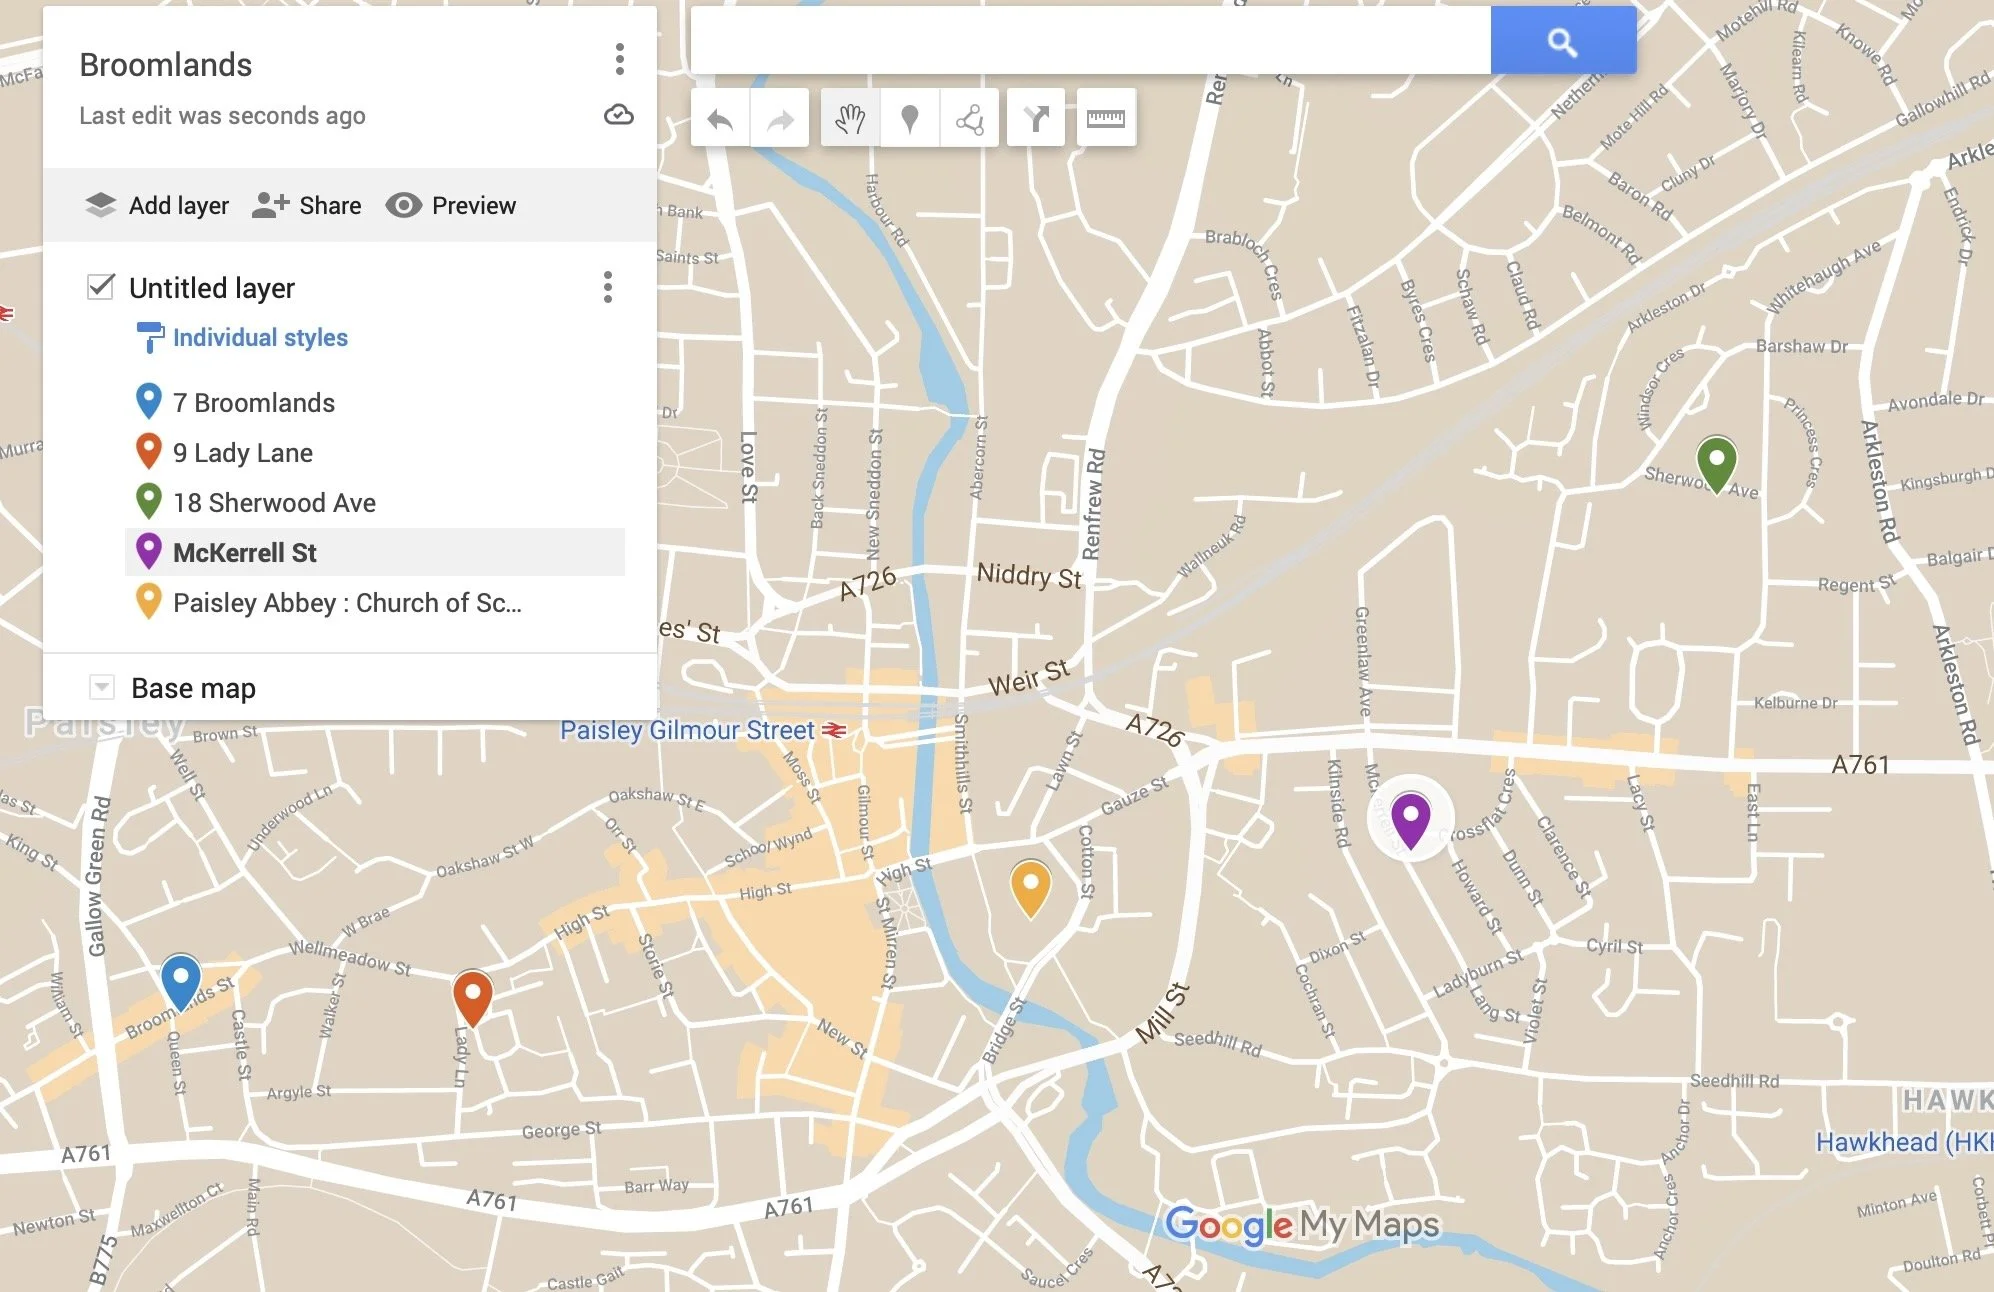Select the Measure distances ruler tool
Screen dimensions: 1994x1292
point(1106,119)
